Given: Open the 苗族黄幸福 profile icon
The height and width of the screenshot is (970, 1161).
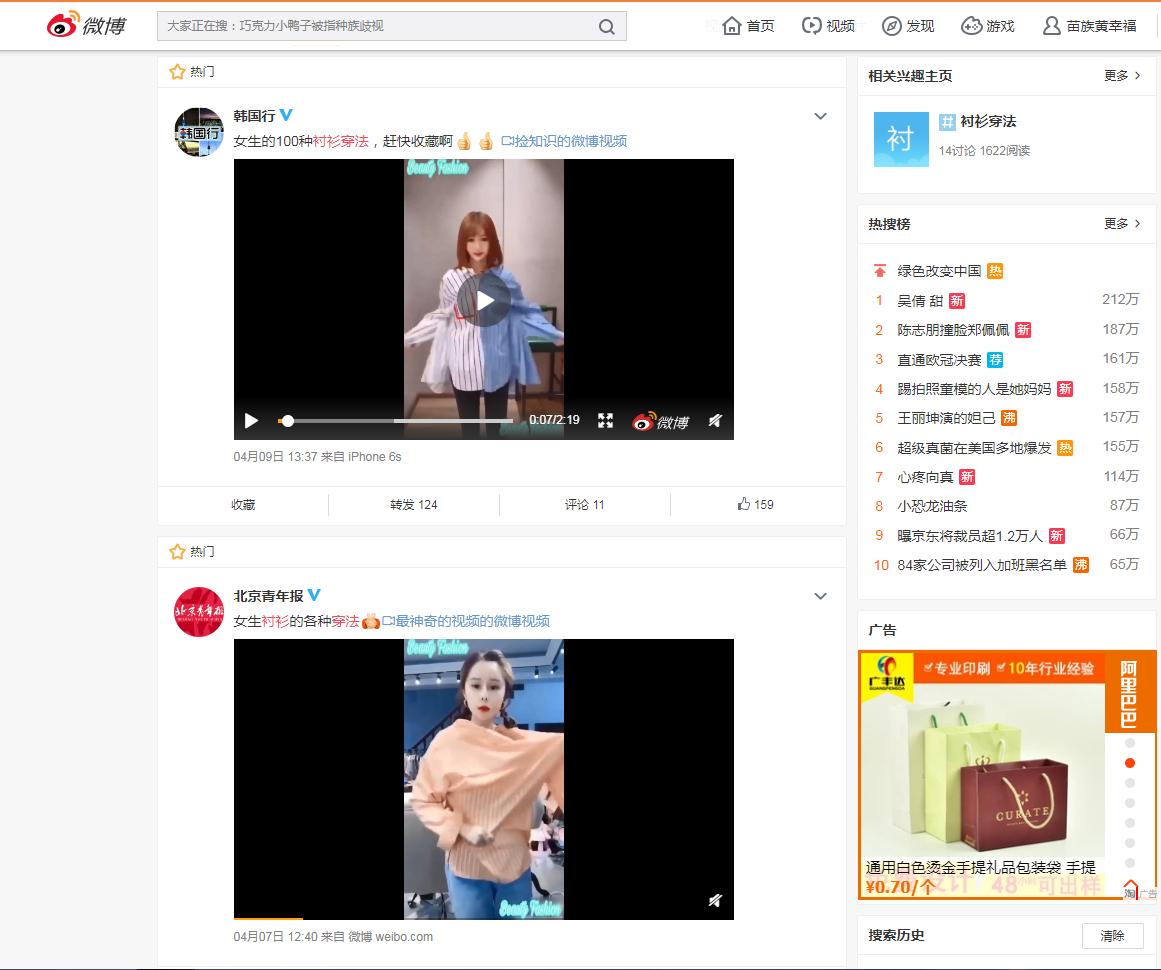Looking at the screenshot, I should point(1053,25).
